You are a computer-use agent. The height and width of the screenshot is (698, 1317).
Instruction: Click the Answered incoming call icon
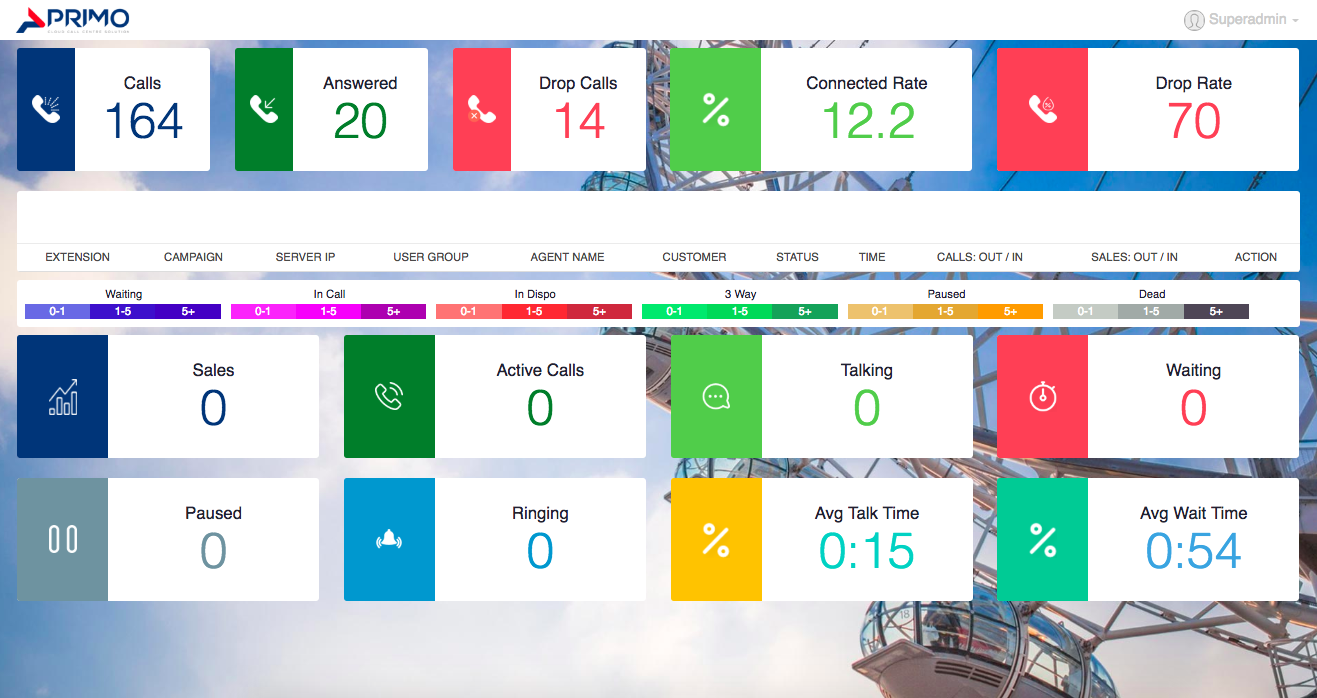[264, 109]
